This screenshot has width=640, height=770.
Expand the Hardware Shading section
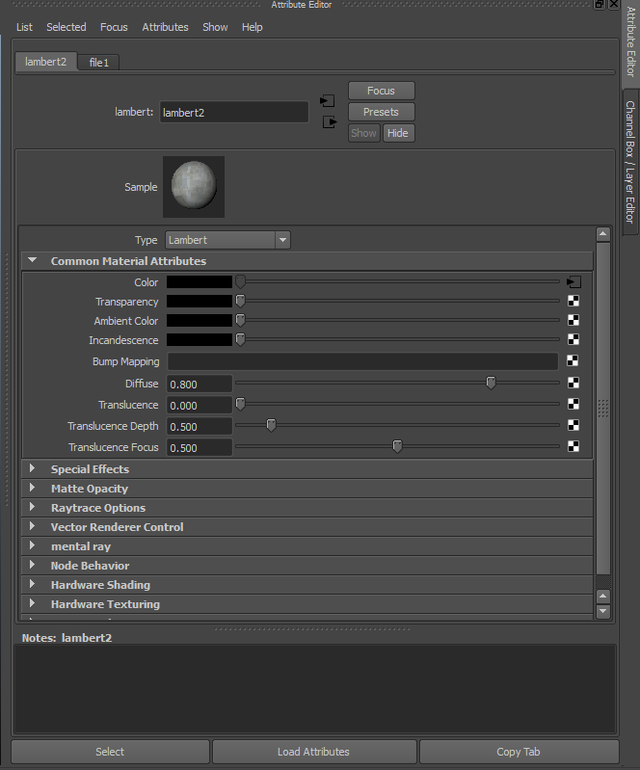(32, 584)
